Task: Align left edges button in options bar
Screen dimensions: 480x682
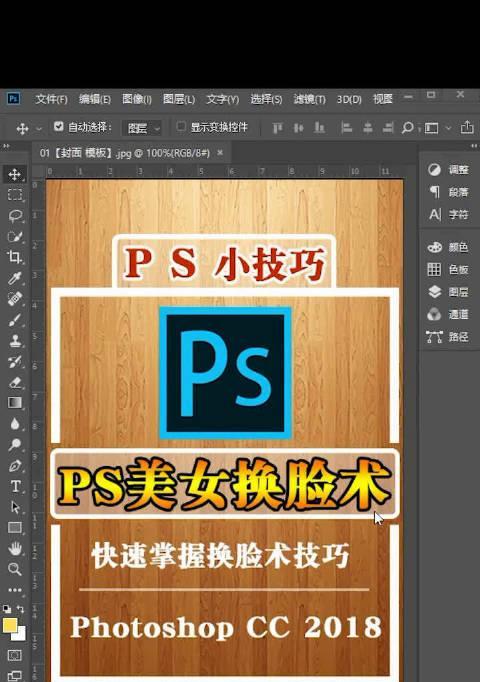Action: 347,127
